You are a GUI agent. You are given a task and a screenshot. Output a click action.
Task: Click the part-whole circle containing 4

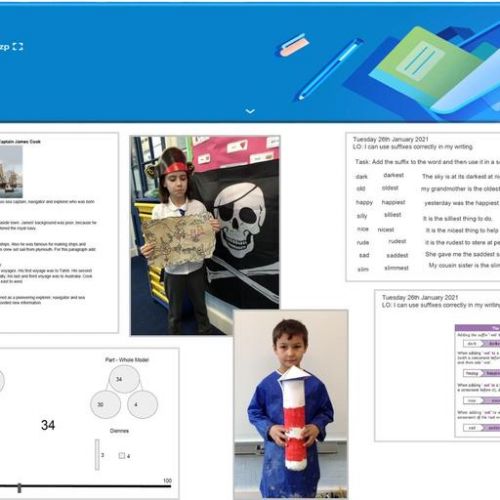tap(142, 404)
